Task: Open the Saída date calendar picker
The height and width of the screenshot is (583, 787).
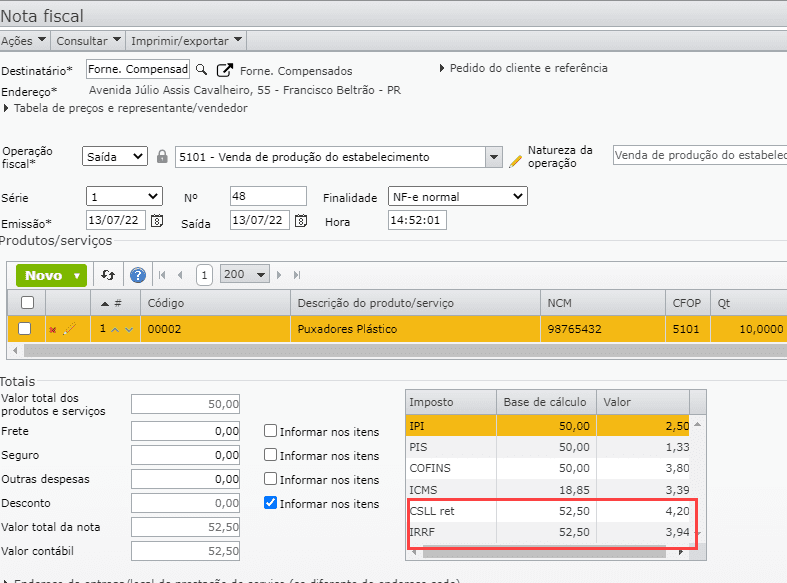Action: pos(299,220)
